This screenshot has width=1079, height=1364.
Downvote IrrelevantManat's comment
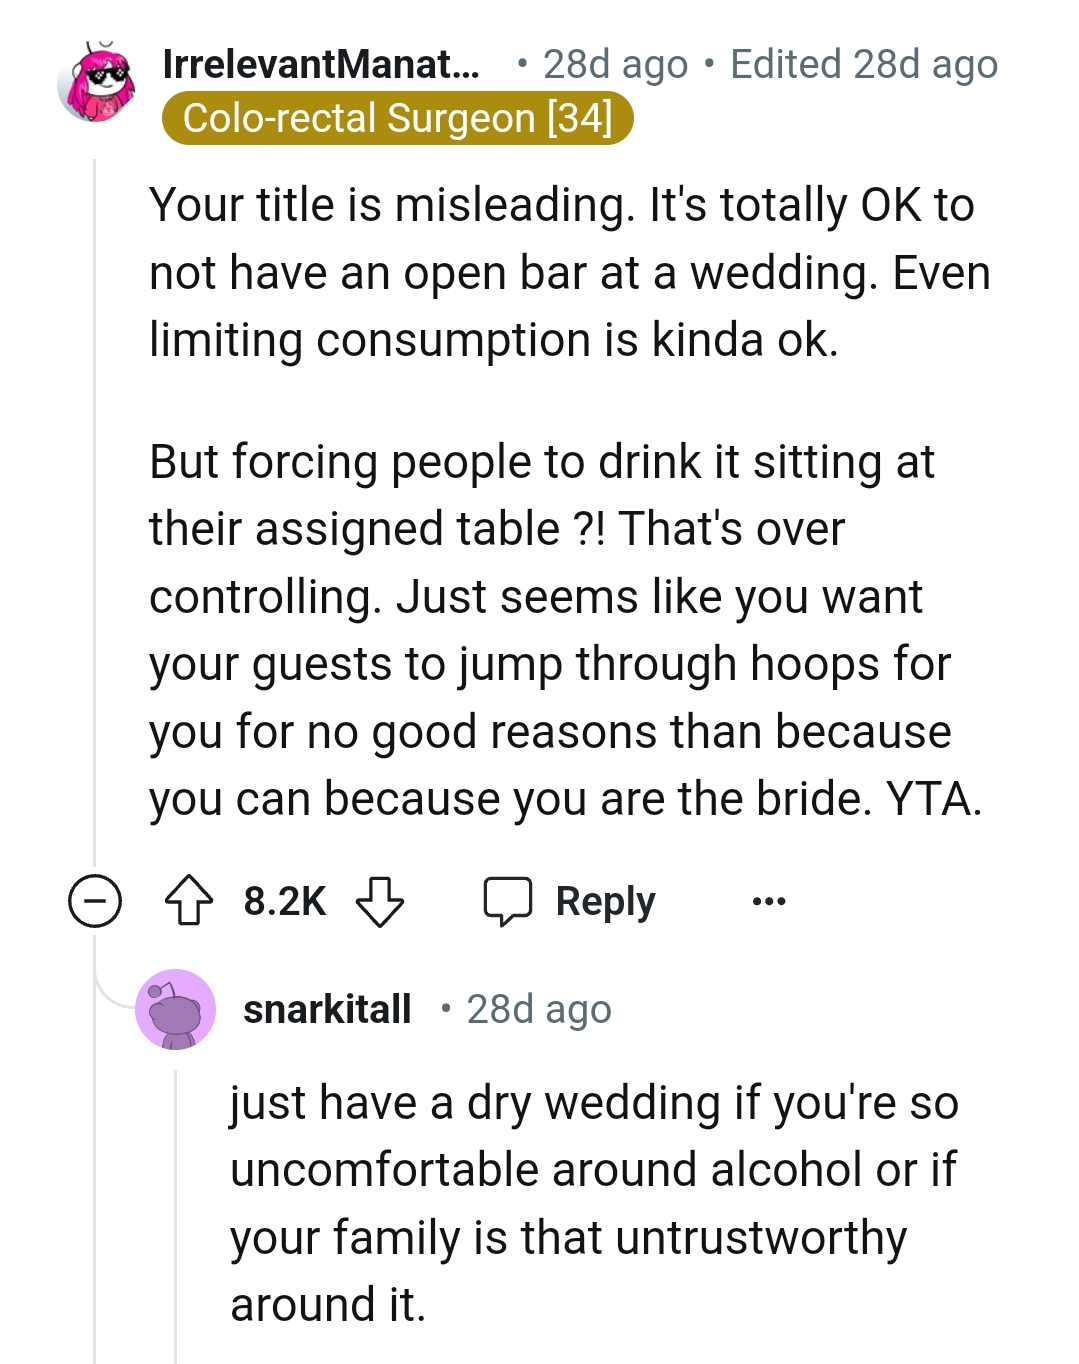(x=380, y=901)
